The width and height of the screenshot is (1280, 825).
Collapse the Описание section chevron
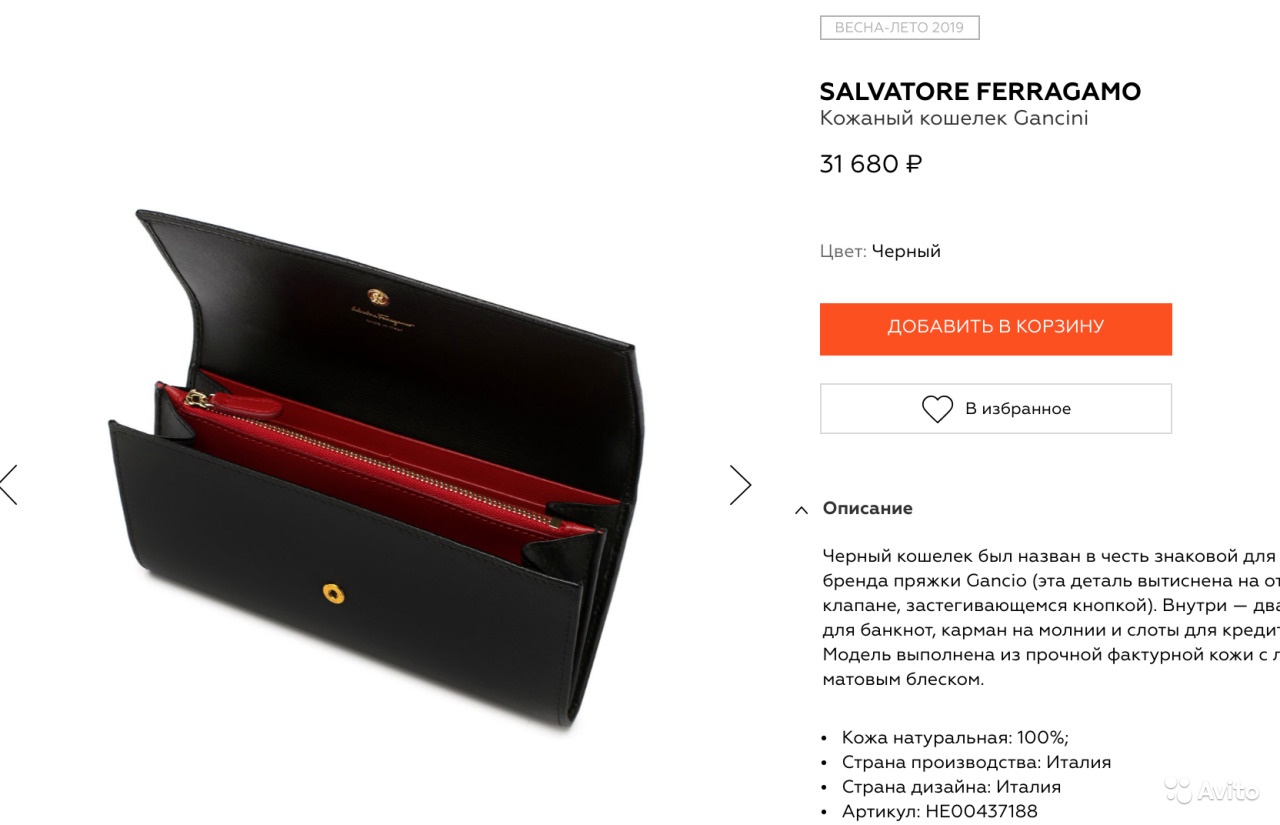click(x=801, y=510)
